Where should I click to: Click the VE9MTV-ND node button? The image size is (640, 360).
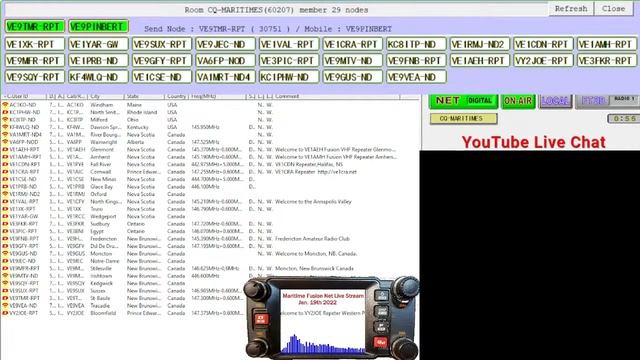tap(353, 60)
